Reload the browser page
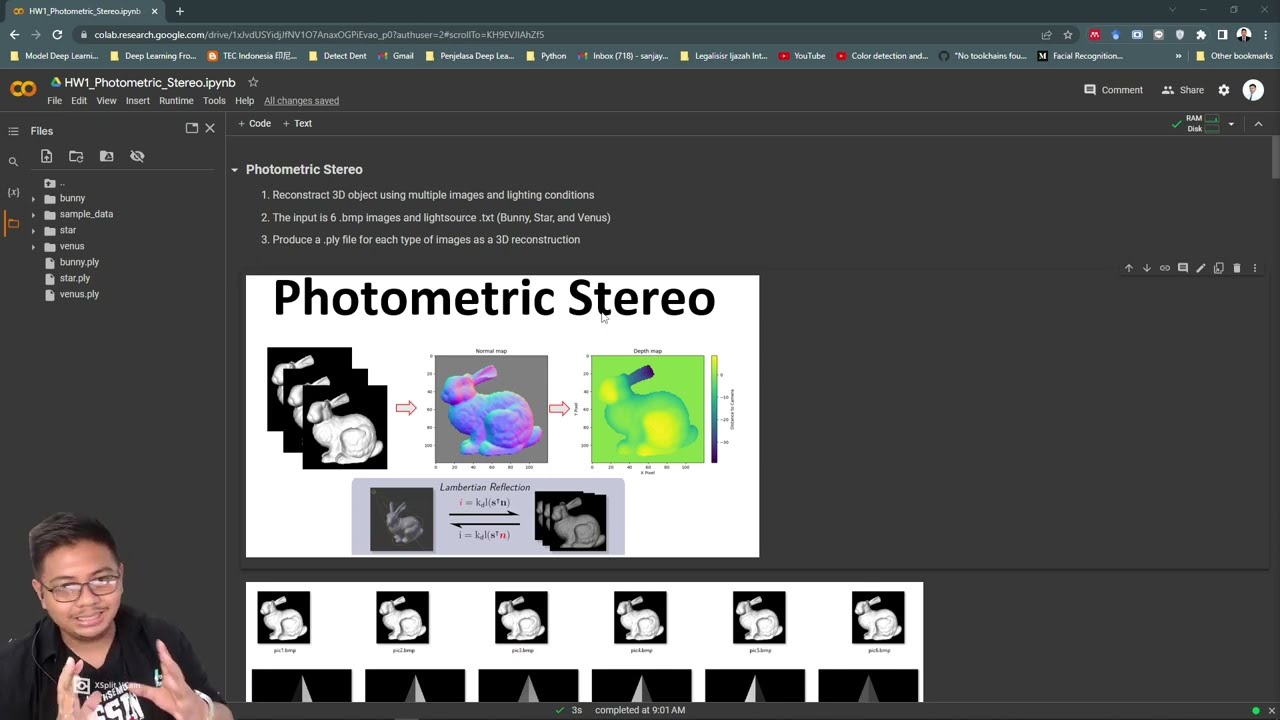The image size is (1280, 720). tap(57, 34)
